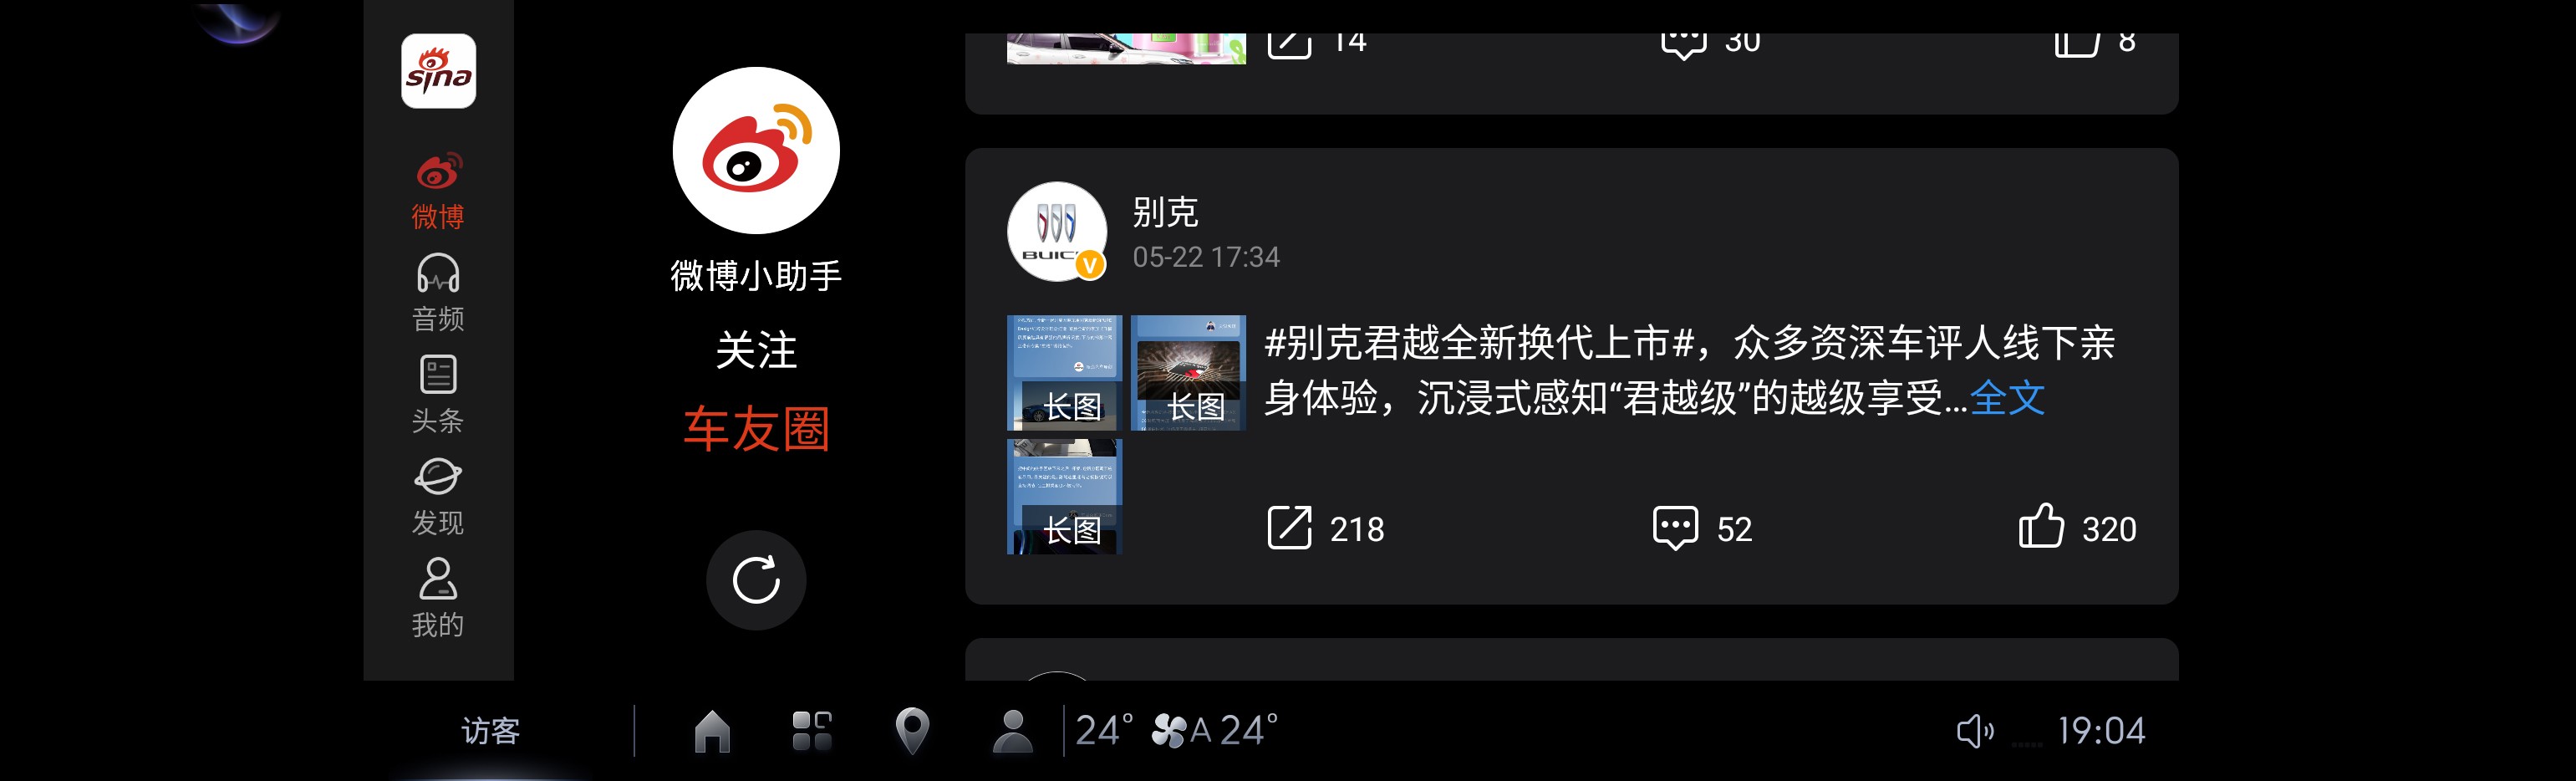Viewport: 2576px width, 781px height.
Task: Open the apps grid icon in bottom bar
Action: pos(811,731)
